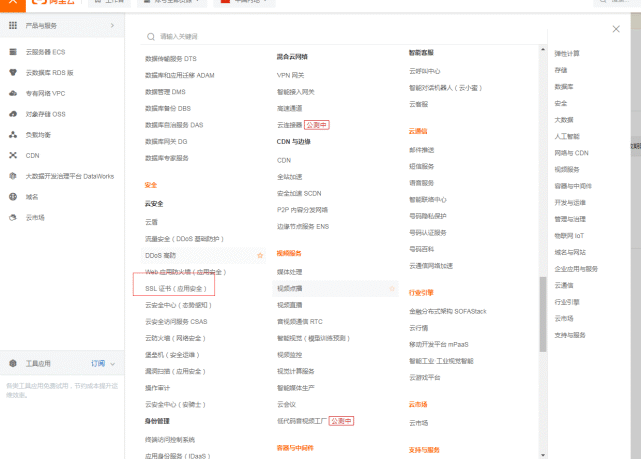Open the 订阅 dropdown under 工具应用

[x=101, y=364]
